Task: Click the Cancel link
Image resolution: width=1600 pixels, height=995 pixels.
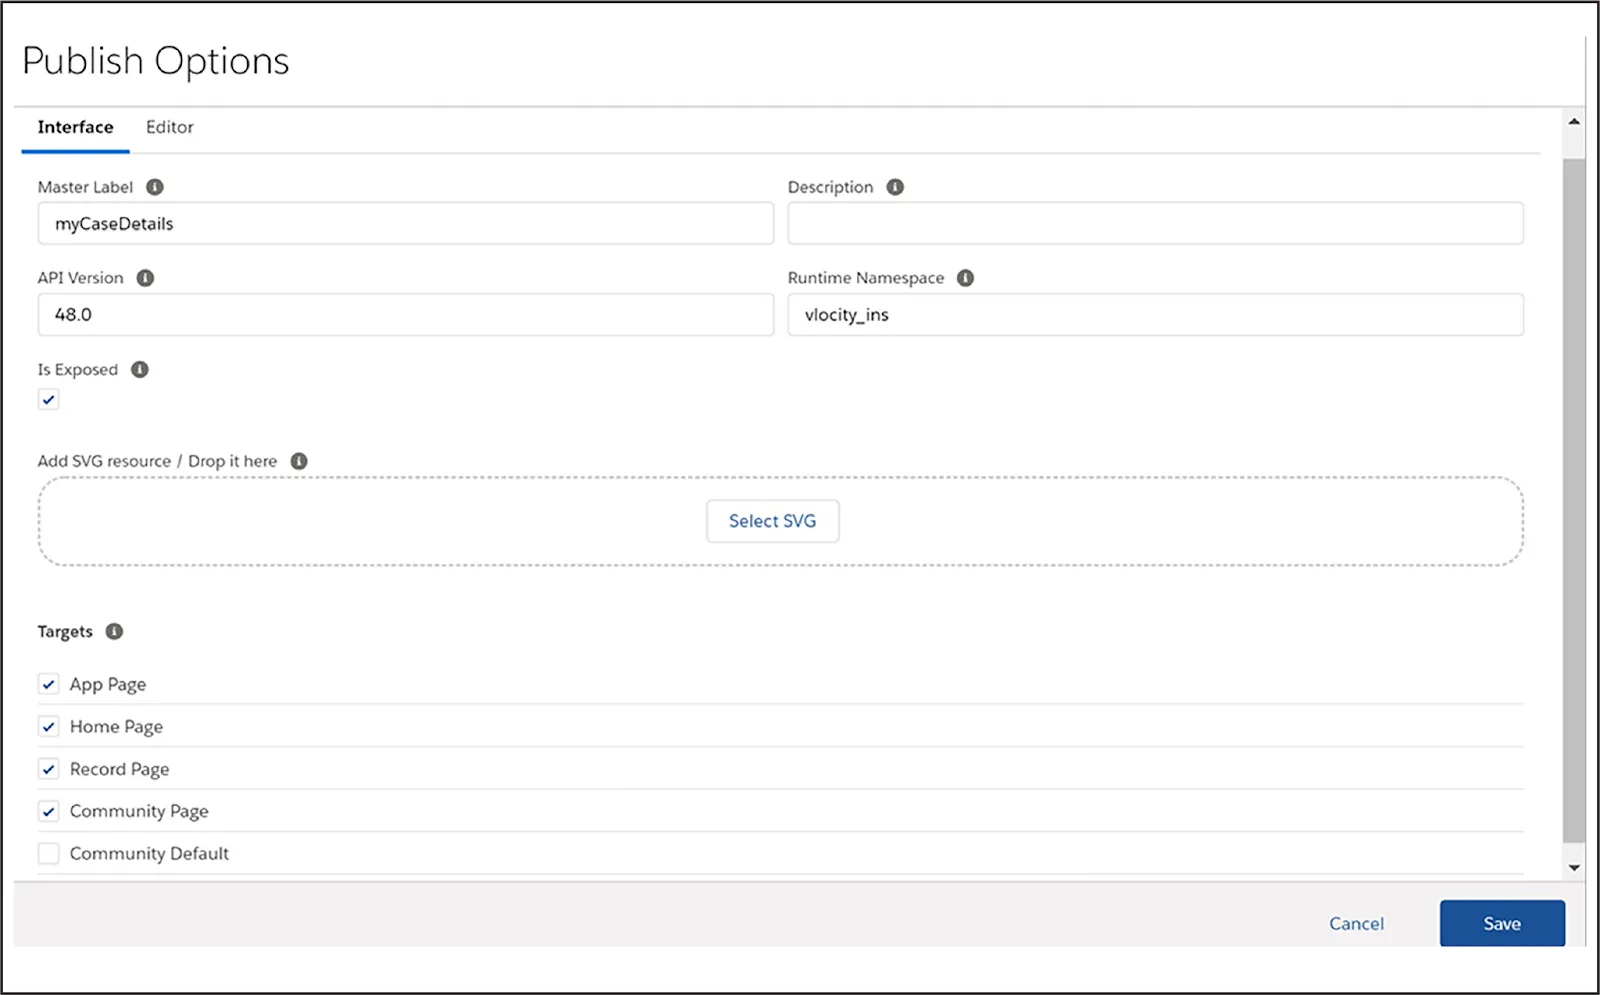Action: (1356, 923)
